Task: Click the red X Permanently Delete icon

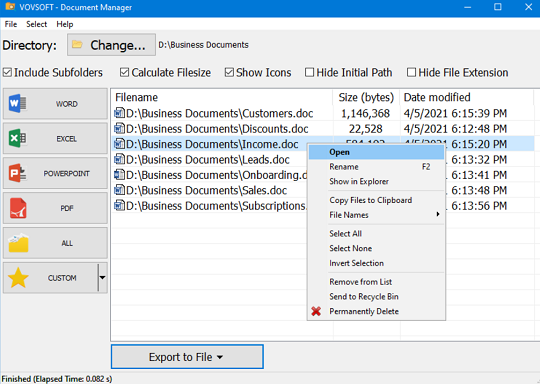Action: [316, 311]
